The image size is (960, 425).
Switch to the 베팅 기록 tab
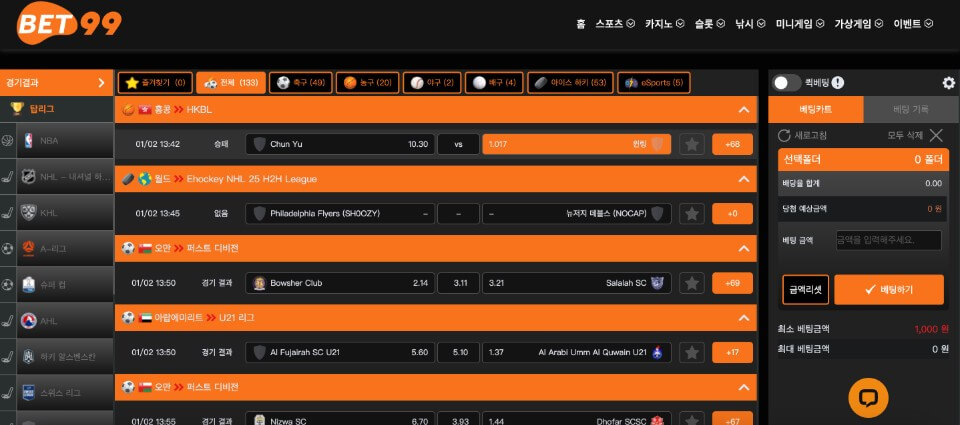click(910, 110)
